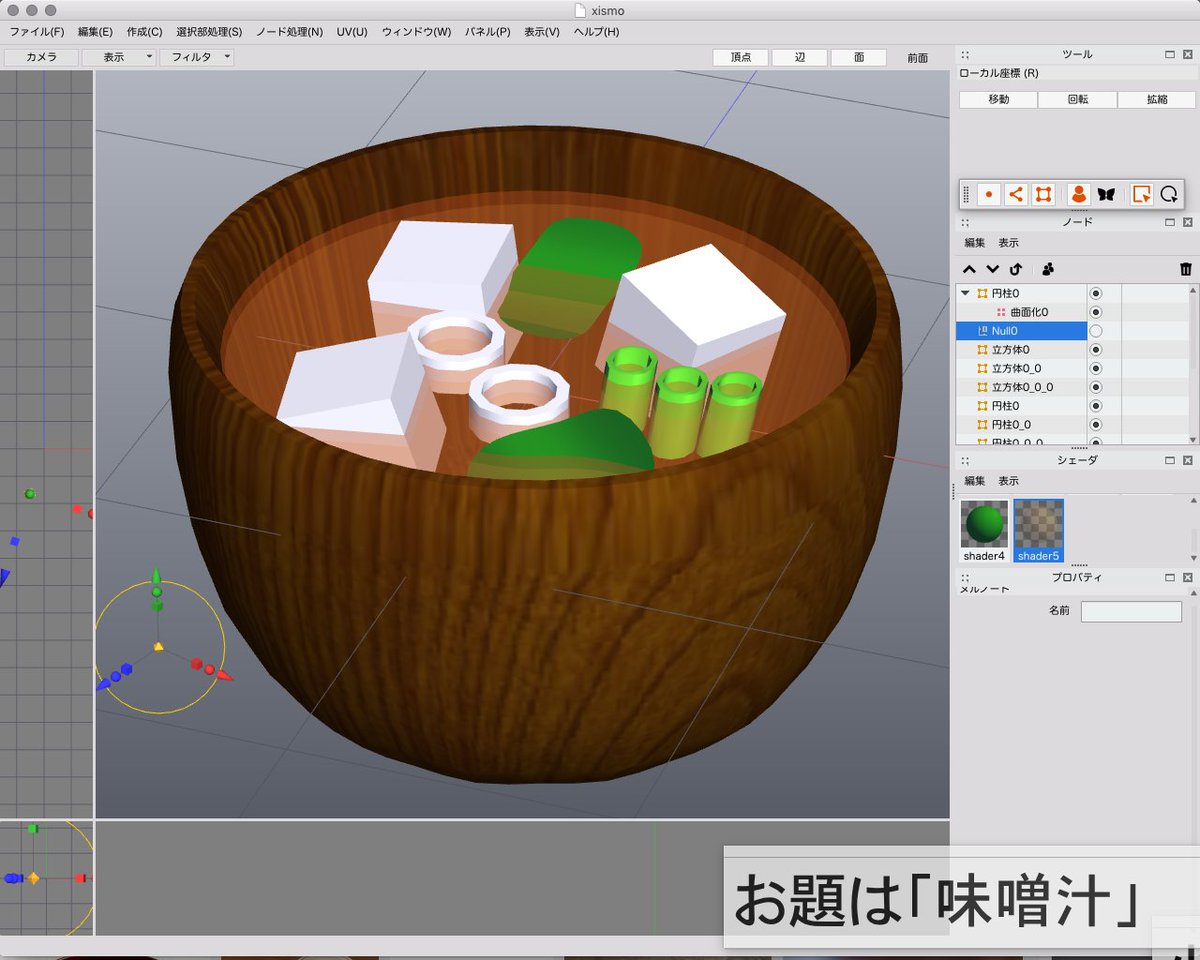Click the people group icon in node panel
The height and width of the screenshot is (960, 1200).
coord(1048,269)
